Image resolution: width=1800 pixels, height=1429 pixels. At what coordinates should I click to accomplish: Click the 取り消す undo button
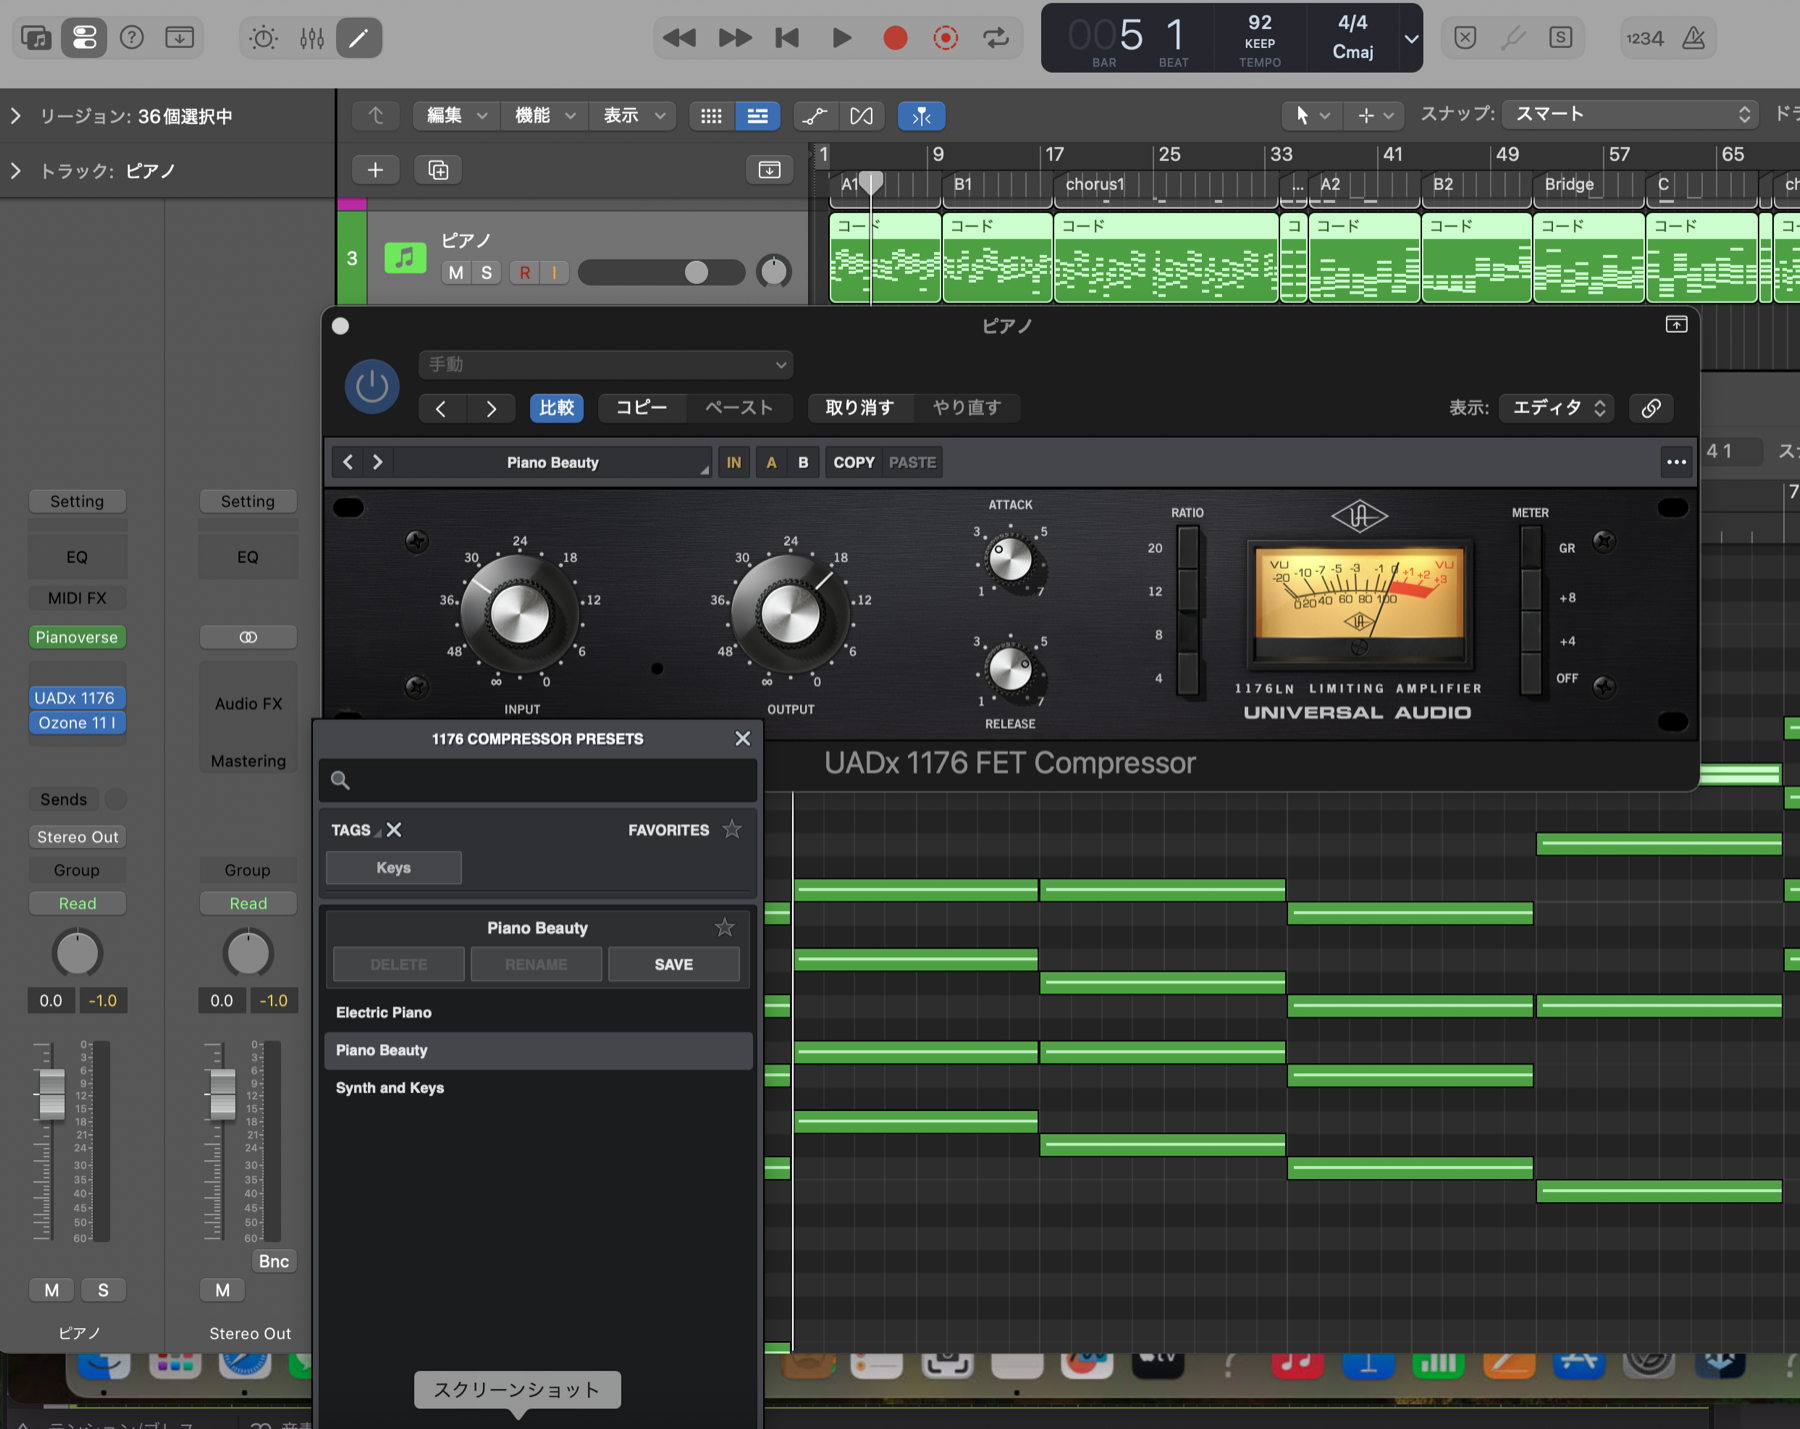[859, 408]
